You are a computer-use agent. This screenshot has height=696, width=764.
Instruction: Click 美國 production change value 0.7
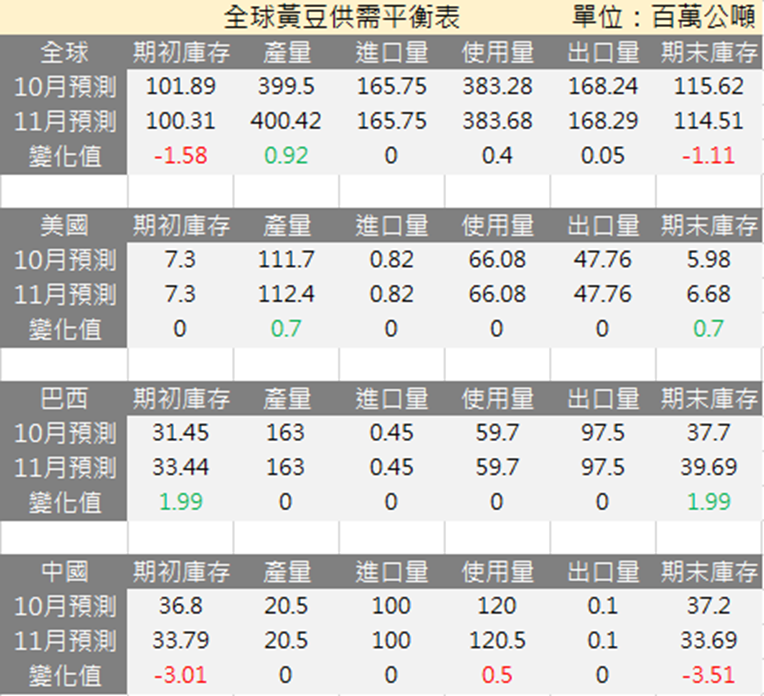(x=286, y=329)
